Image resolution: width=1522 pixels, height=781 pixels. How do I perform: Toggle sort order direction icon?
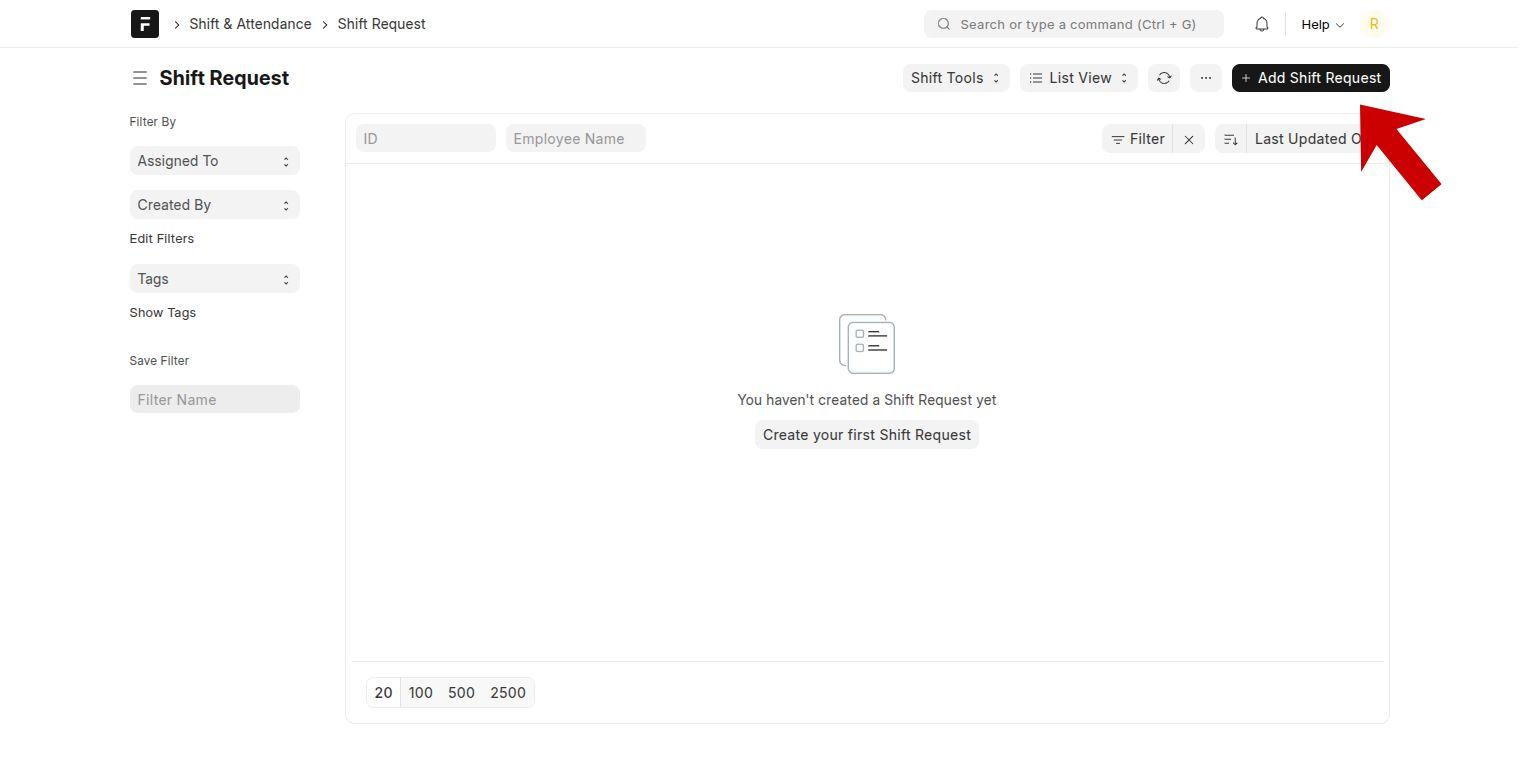click(1231, 139)
